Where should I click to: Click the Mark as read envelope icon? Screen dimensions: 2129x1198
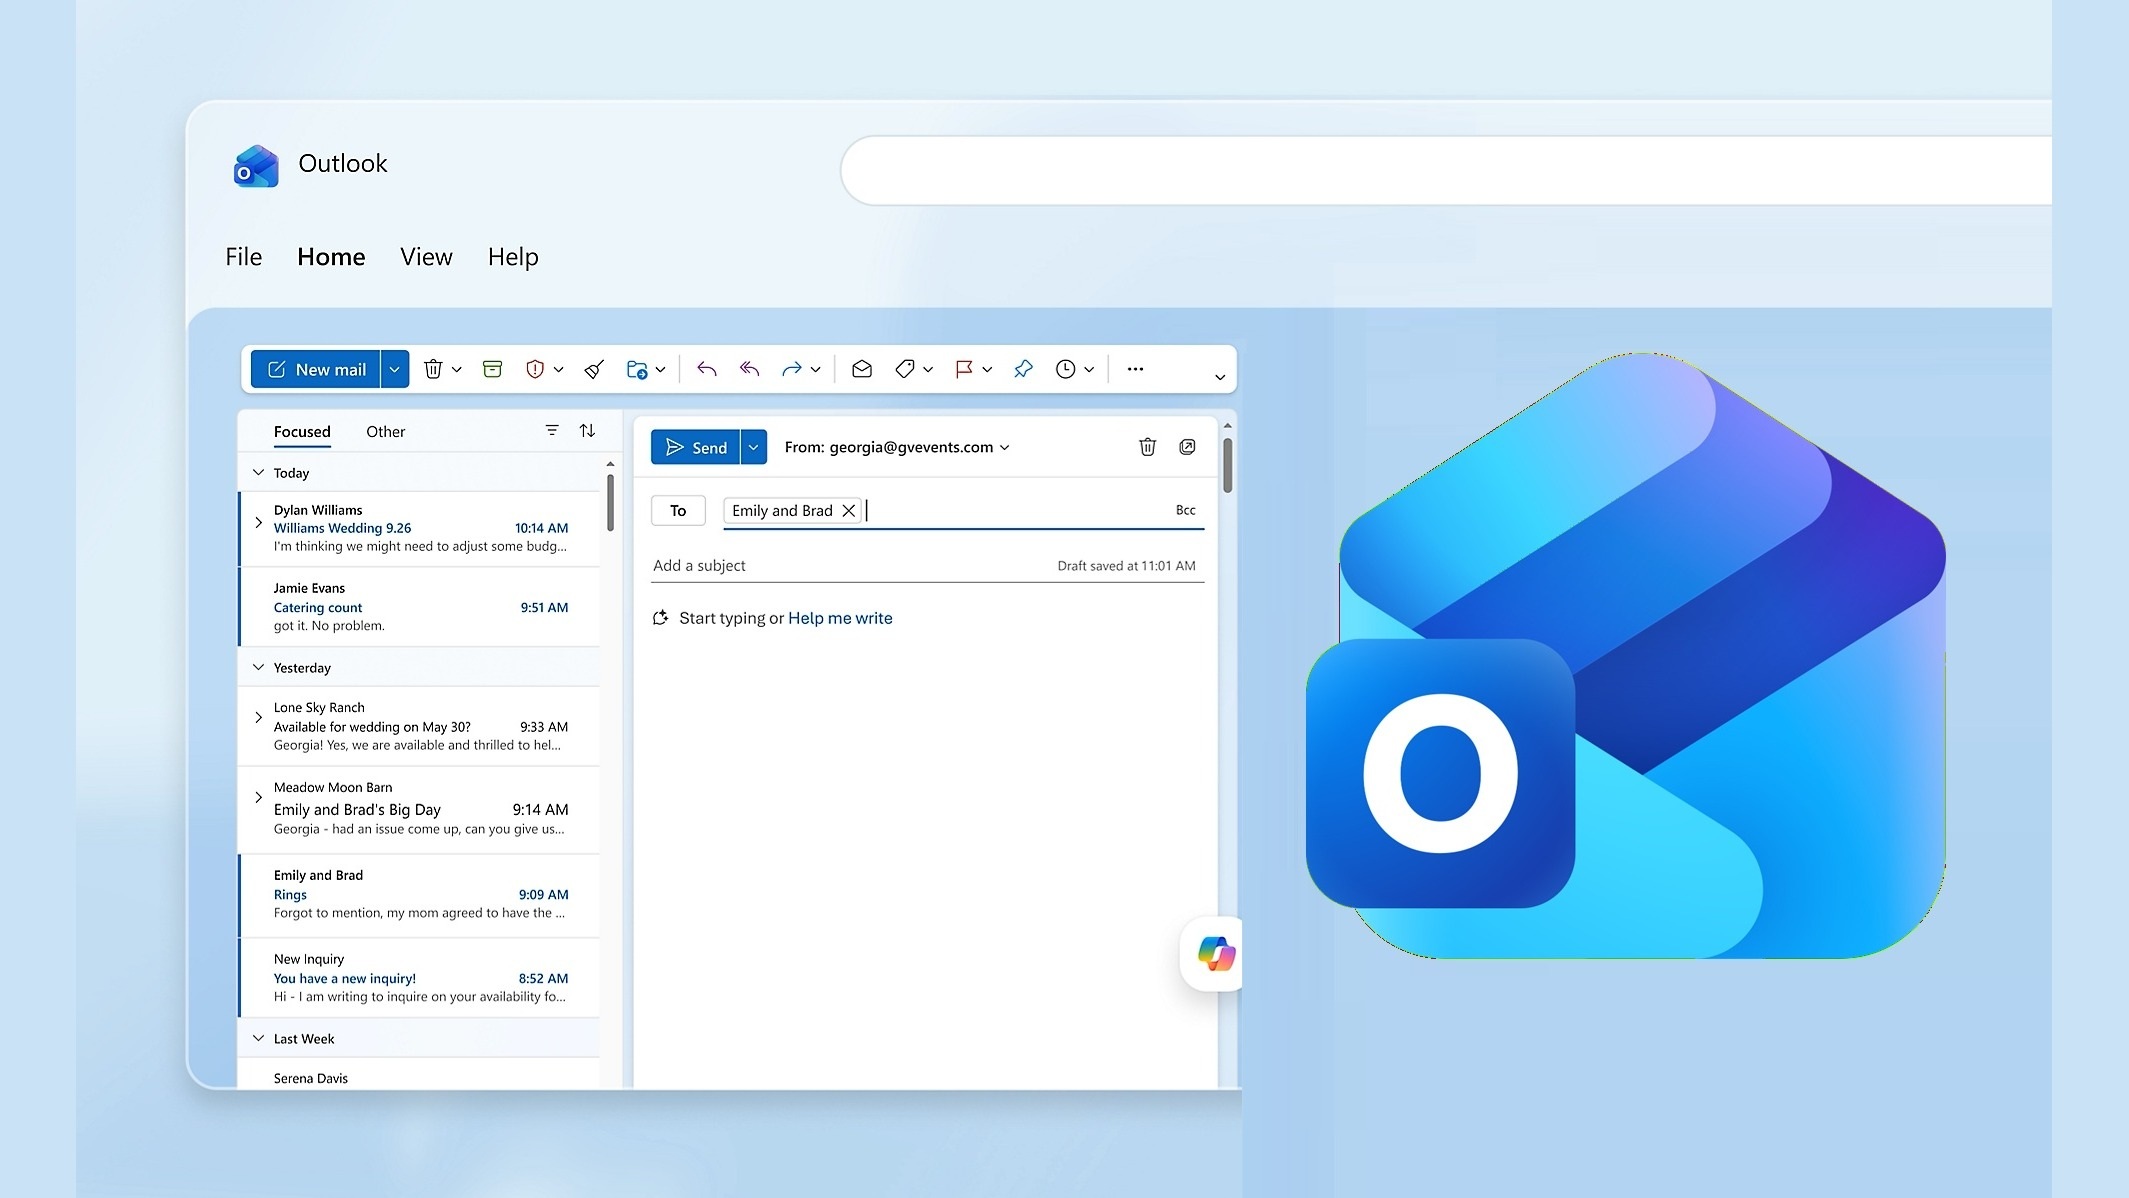pos(862,369)
